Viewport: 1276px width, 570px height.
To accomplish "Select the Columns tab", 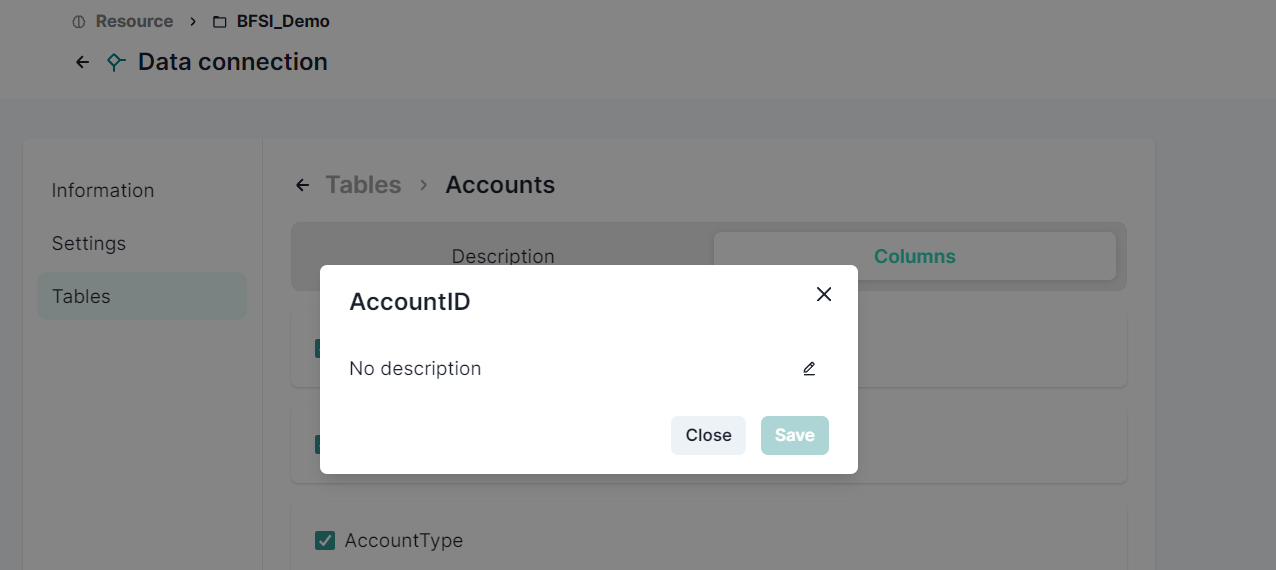I will pos(914,256).
